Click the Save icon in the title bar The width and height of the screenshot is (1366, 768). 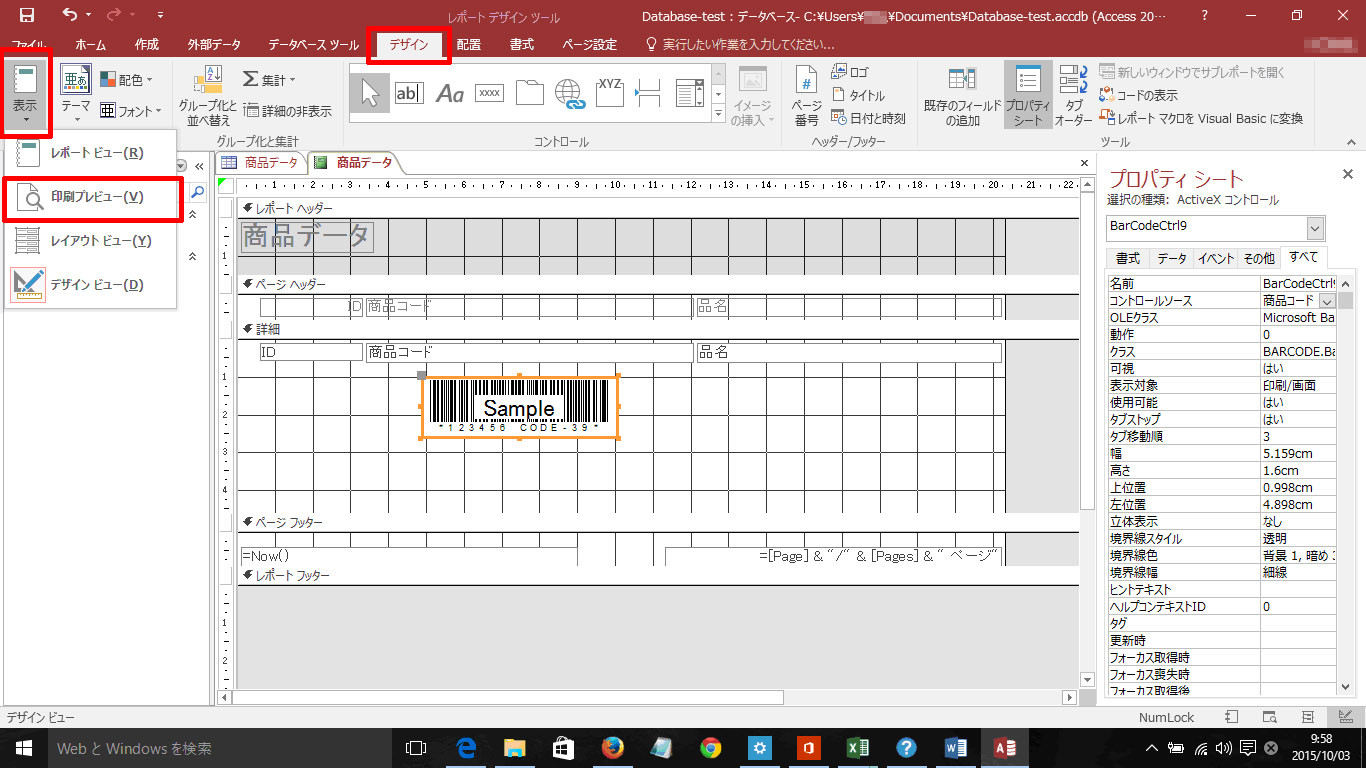click(x=27, y=15)
